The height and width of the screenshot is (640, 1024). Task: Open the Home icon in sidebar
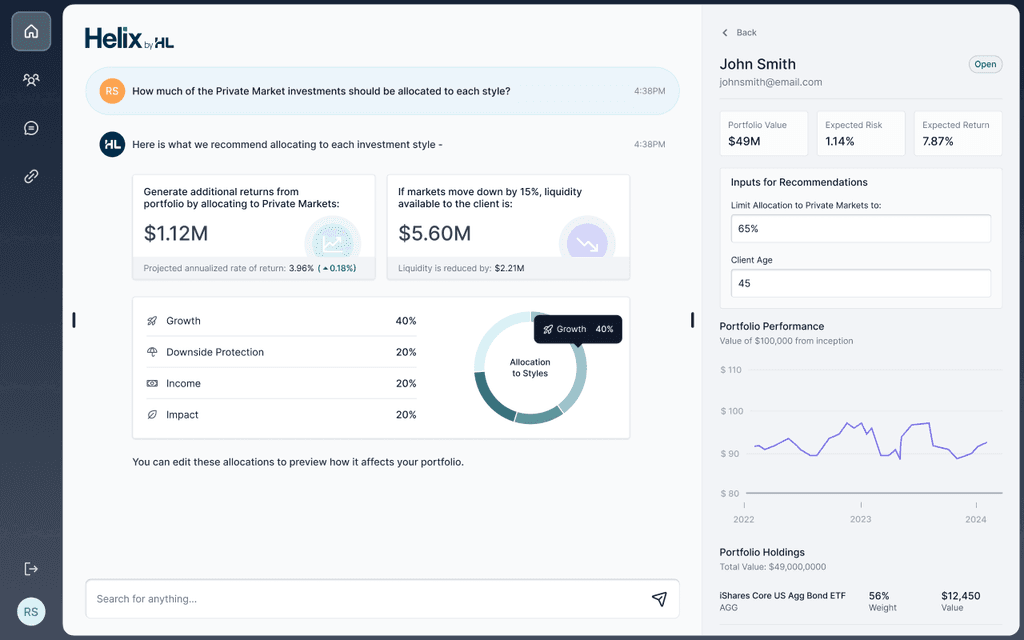tap(31, 31)
